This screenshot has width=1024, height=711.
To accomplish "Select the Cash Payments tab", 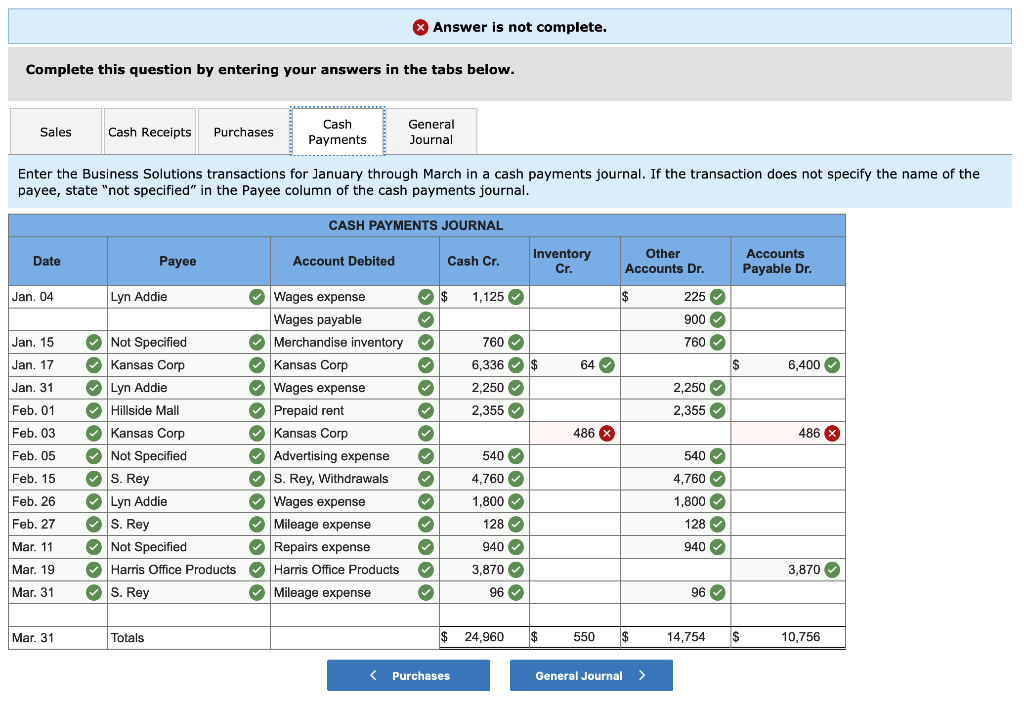I will click(338, 132).
